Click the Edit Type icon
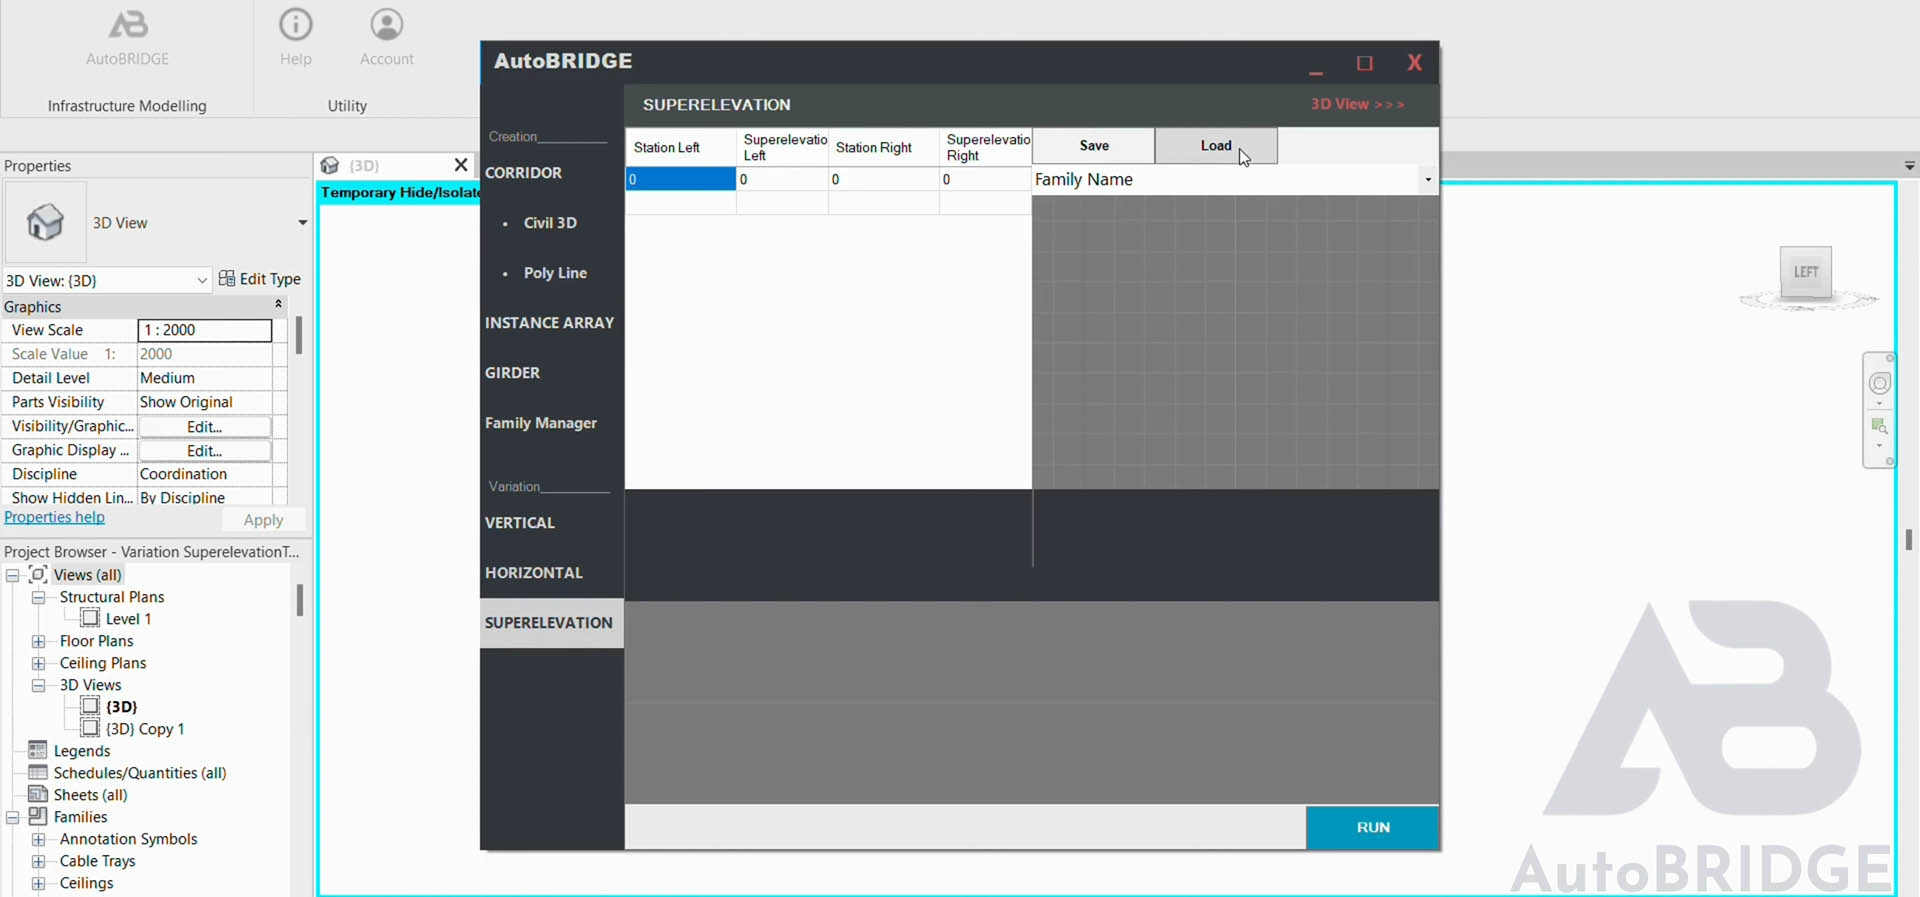Viewport: 1920px width, 897px height. pos(227,278)
